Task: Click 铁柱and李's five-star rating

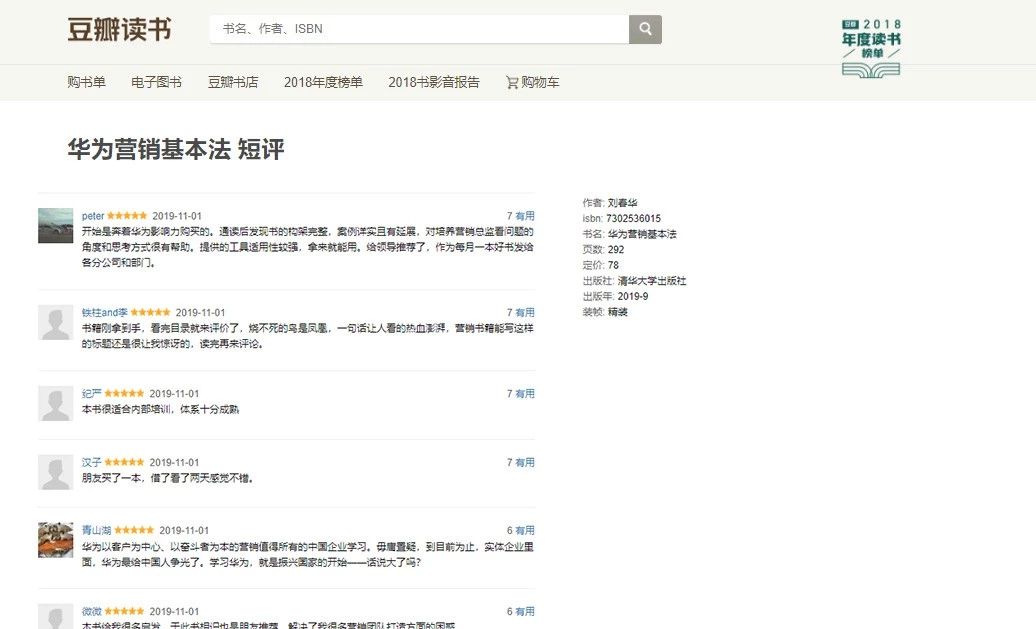Action: pos(151,312)
